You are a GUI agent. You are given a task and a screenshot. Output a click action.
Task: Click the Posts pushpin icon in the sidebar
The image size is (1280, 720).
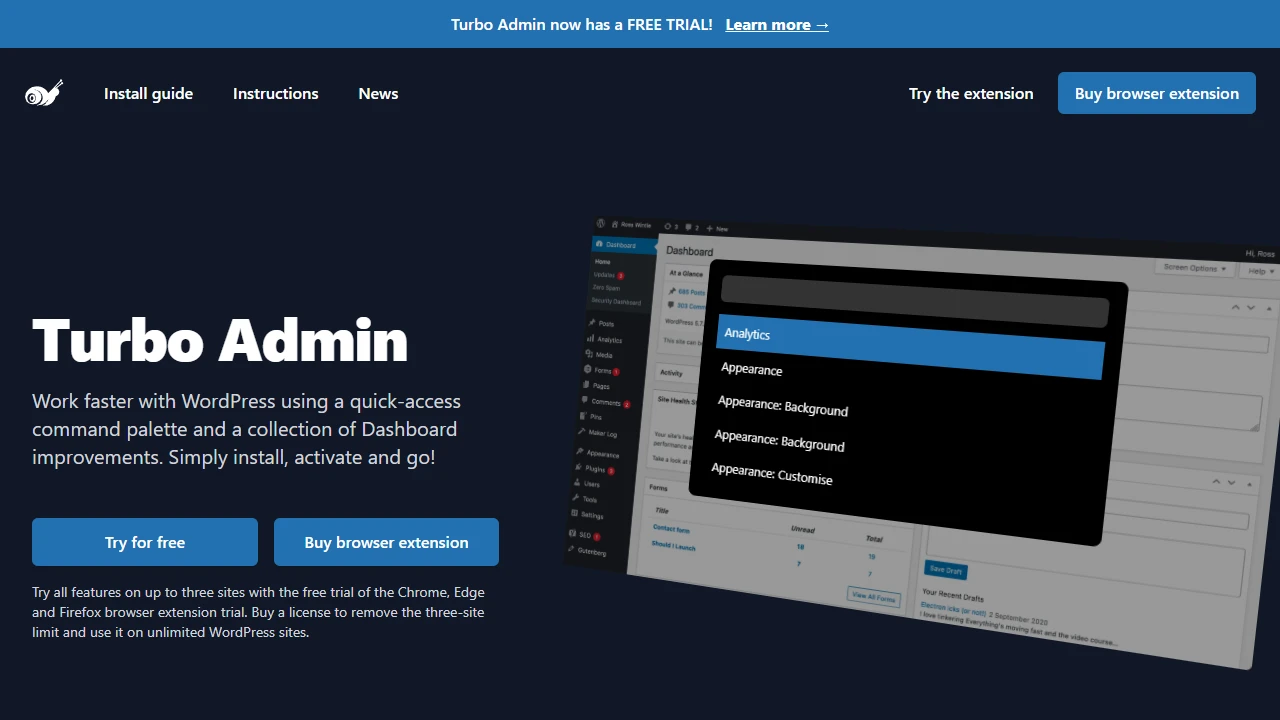tap(590, 323)
